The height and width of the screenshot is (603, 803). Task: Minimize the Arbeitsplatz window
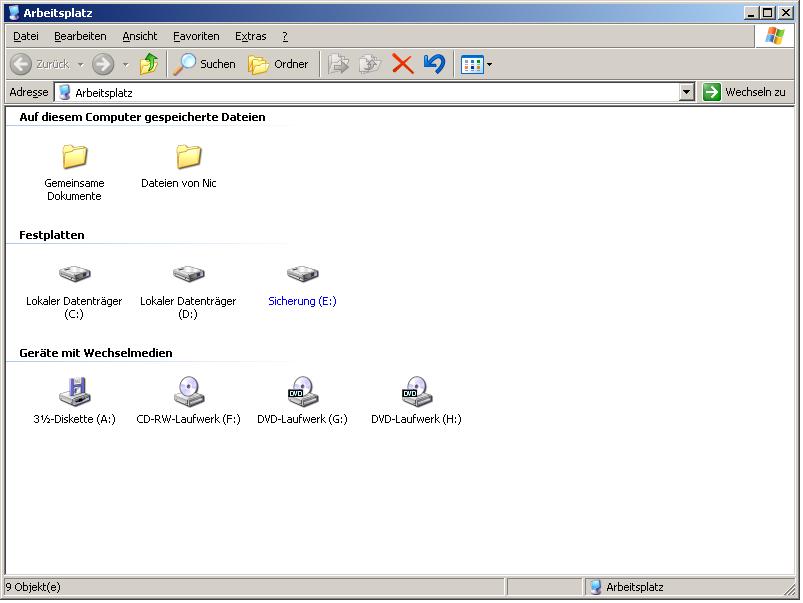pyautogui.click(x=751, y=13)
